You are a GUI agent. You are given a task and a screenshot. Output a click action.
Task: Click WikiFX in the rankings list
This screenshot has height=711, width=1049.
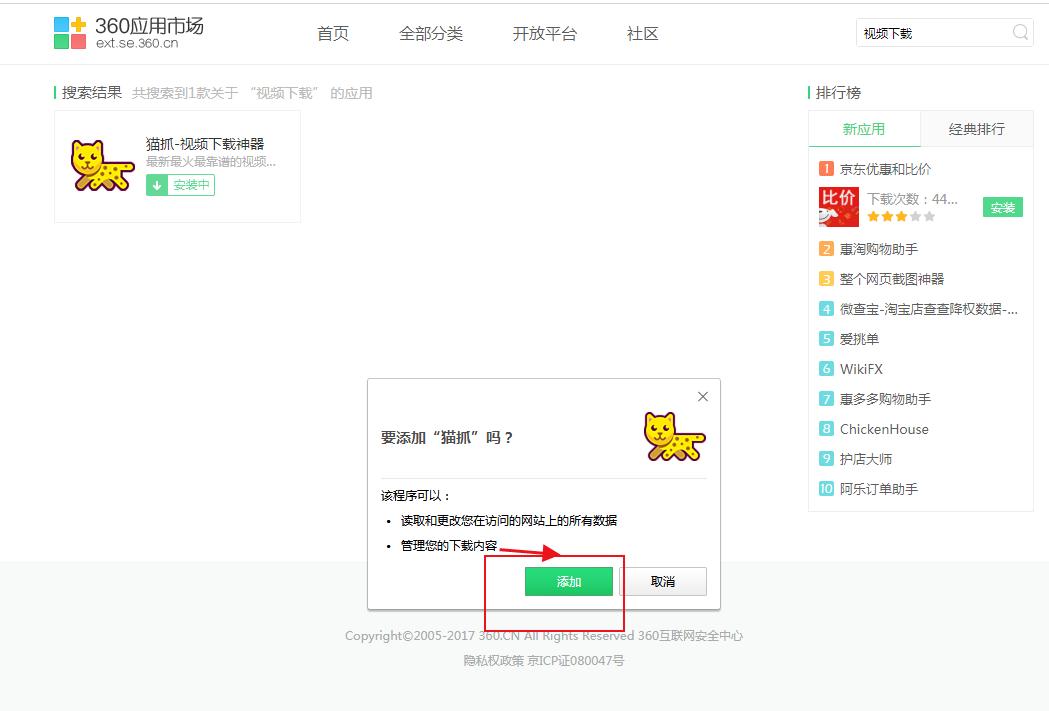[x=861, y=368]
